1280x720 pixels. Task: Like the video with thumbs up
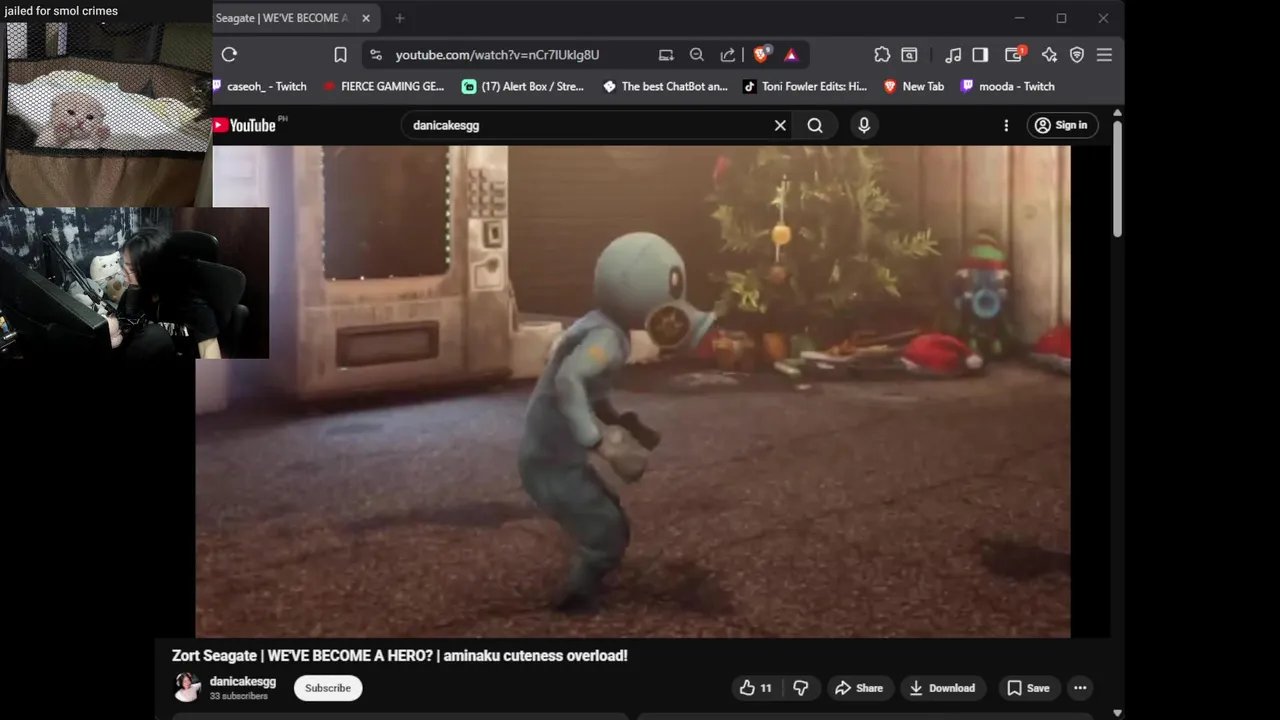point(756,688)
